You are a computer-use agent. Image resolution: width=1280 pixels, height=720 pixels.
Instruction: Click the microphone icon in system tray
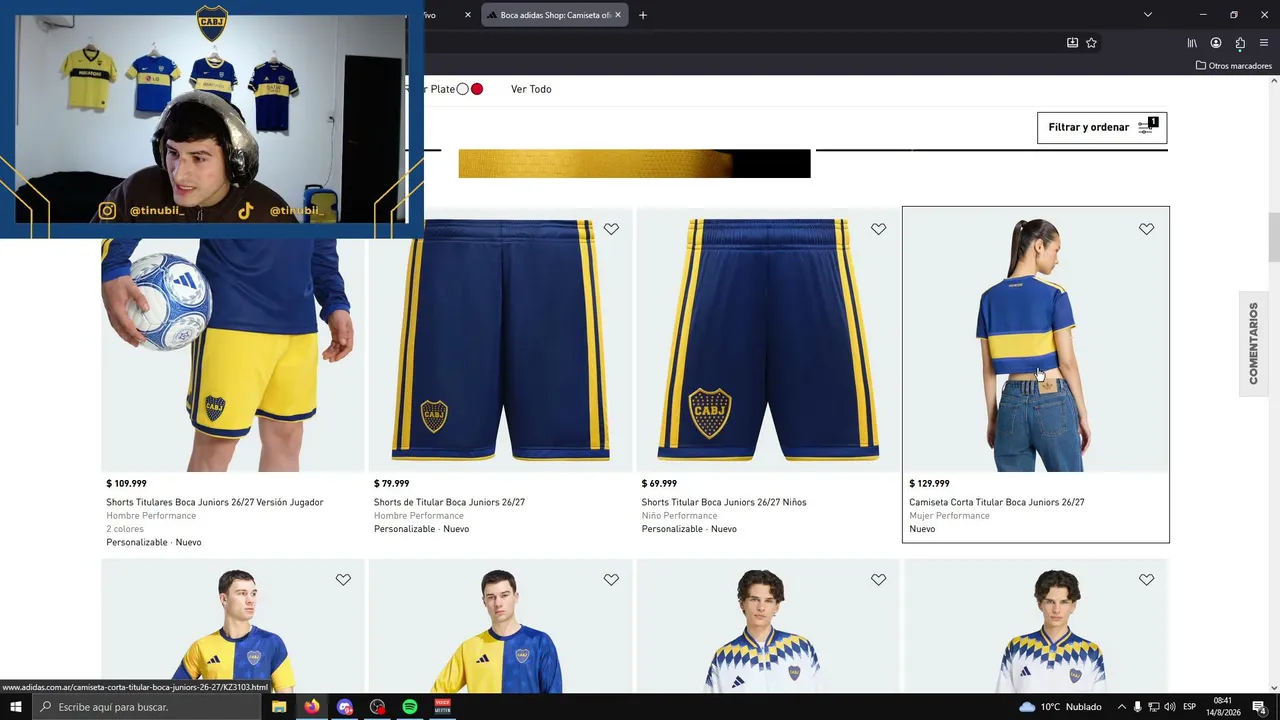1137,707
